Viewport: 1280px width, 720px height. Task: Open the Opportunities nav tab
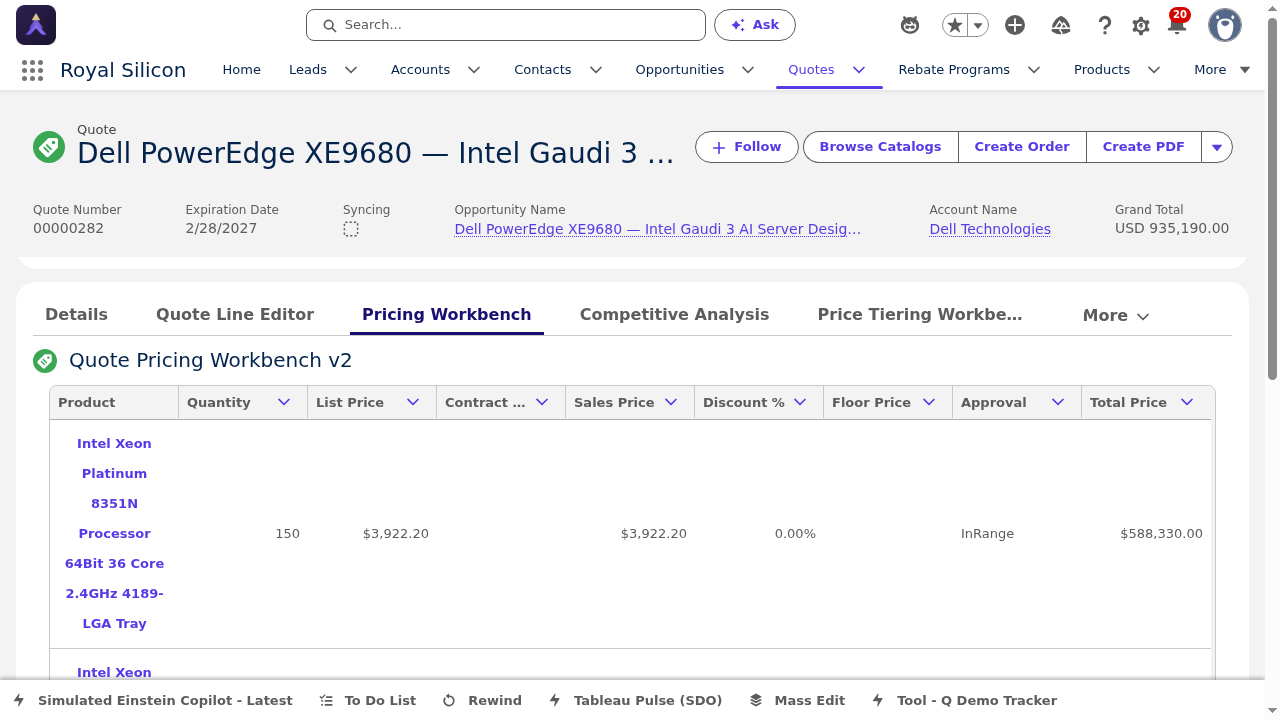click(x=680, y=70)
